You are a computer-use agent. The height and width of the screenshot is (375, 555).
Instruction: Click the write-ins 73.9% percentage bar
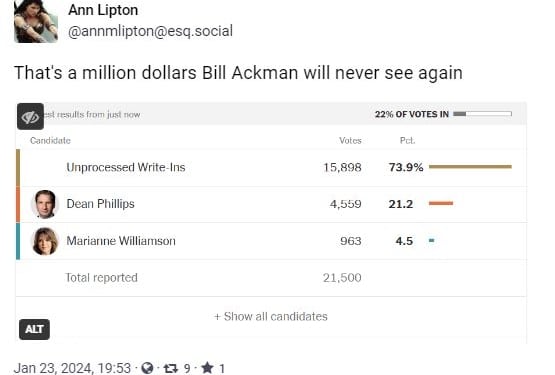coord(470,166)
